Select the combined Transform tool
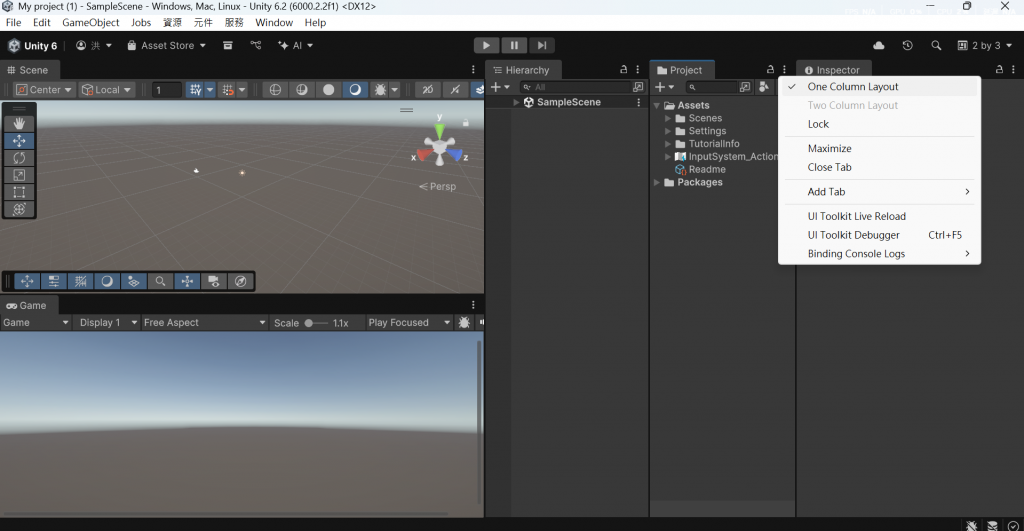This screenshot has height=531, width=1024. pos(19,209)
